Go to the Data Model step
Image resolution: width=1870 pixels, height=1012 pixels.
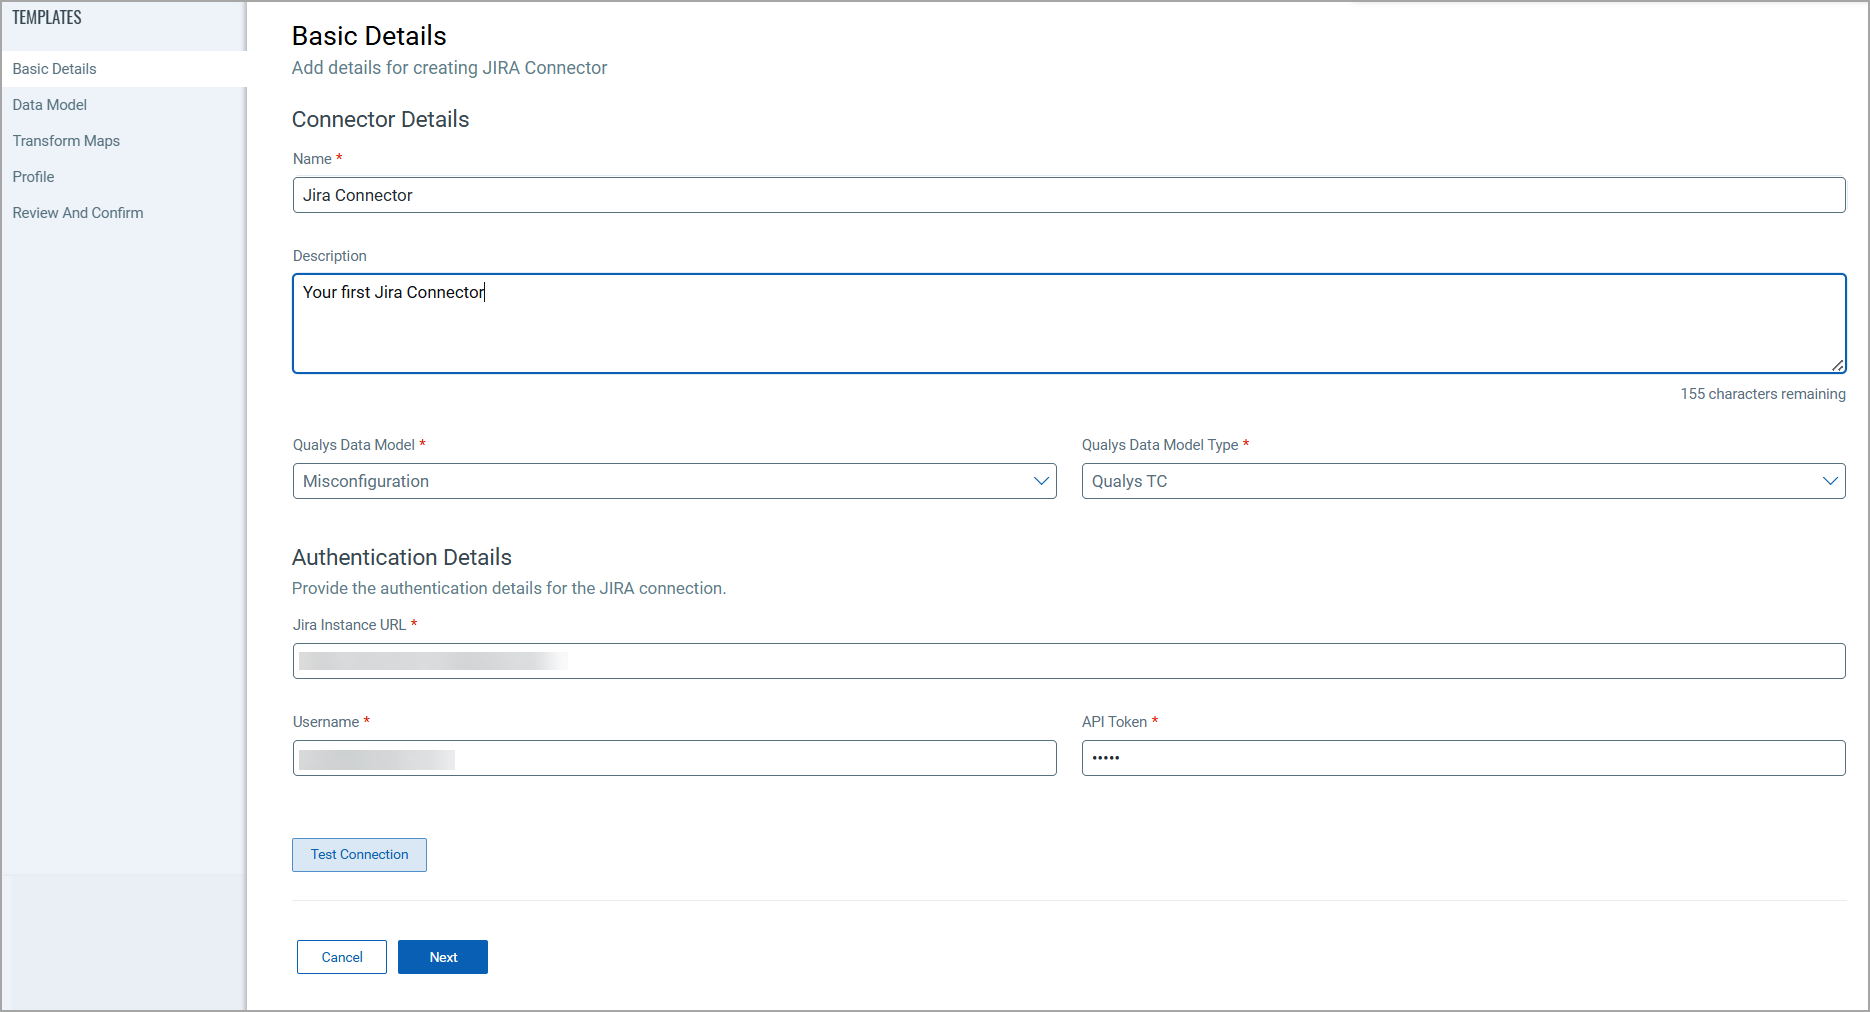[x=124, y=105]
